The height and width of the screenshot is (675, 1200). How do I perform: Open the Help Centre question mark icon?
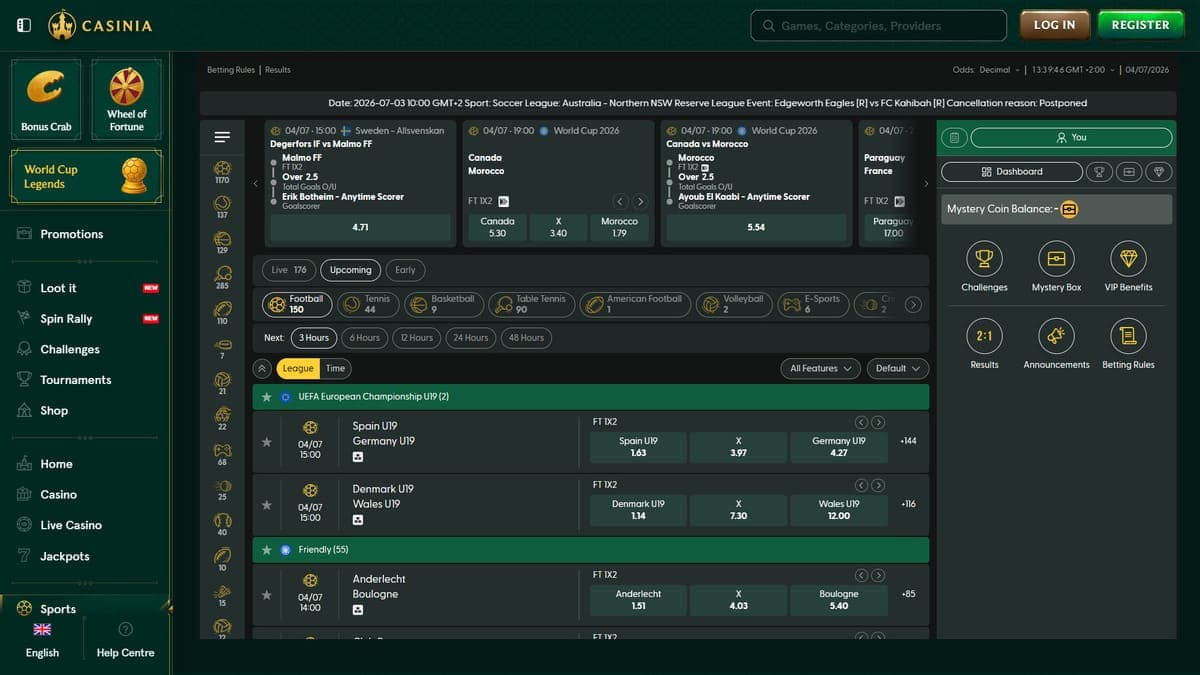(125, 629)
